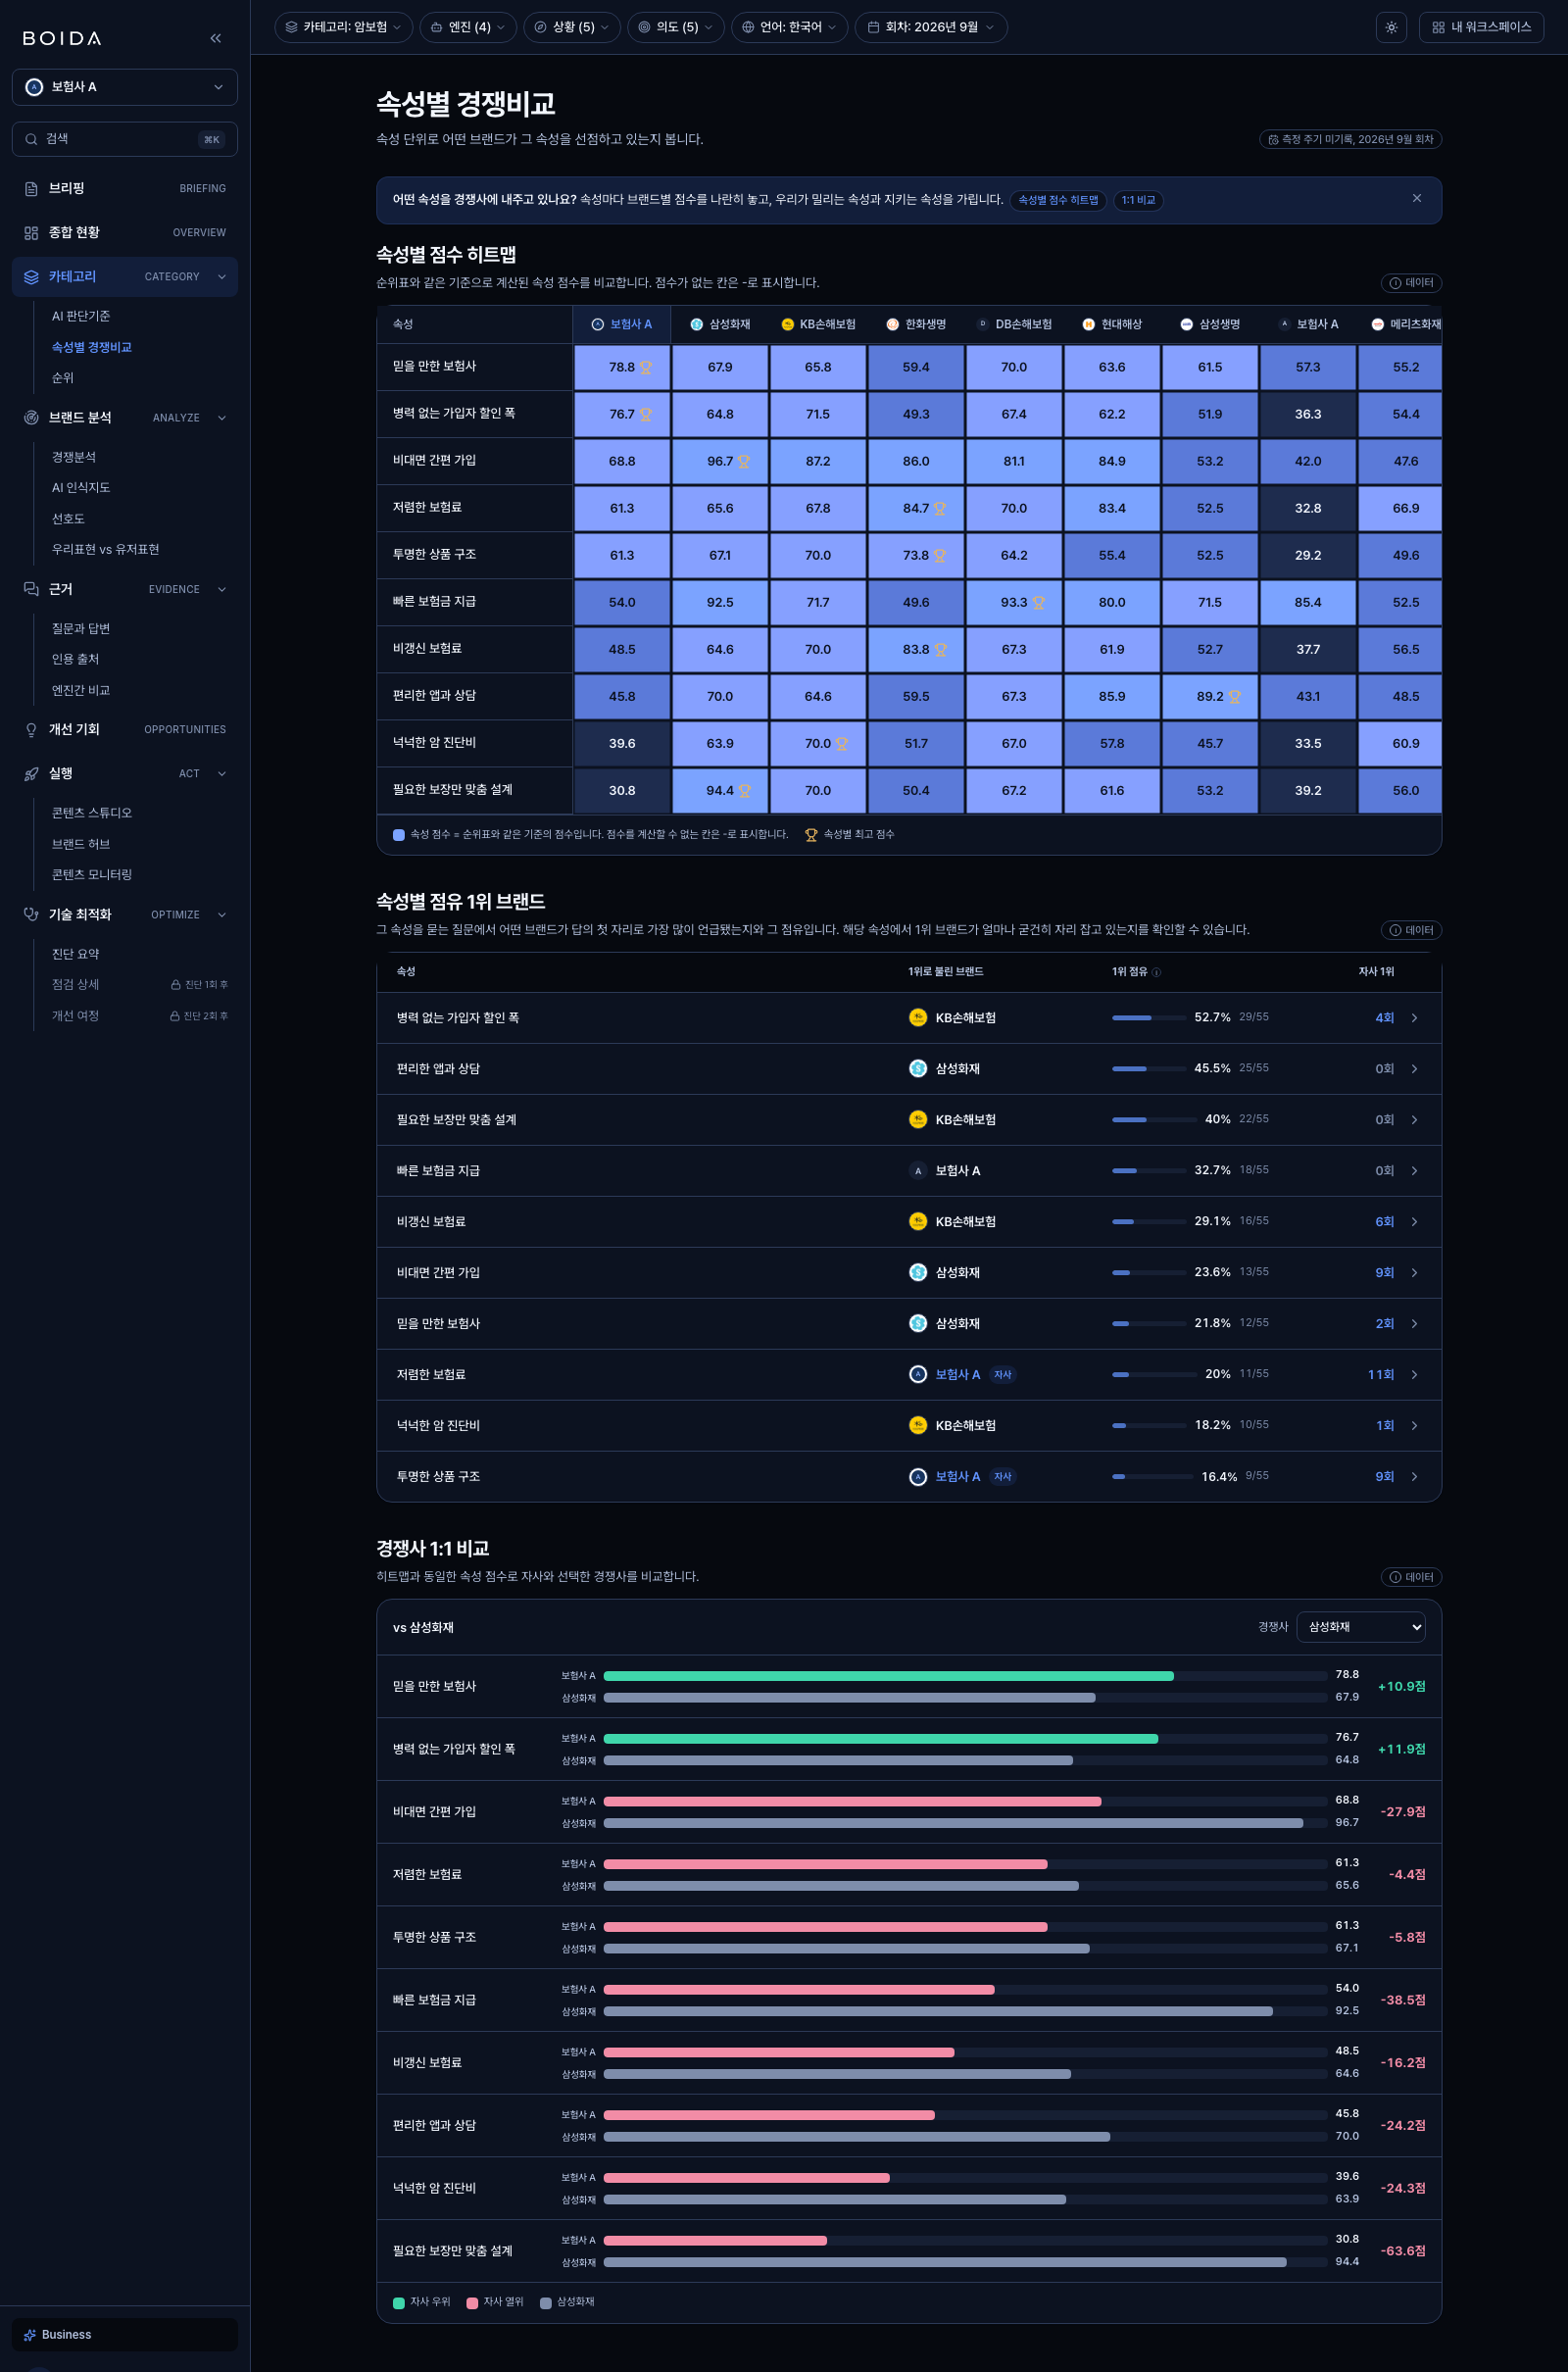Focus the 검색 search field
Screen dimensions: 1568x2372
(x=125, y=139)
